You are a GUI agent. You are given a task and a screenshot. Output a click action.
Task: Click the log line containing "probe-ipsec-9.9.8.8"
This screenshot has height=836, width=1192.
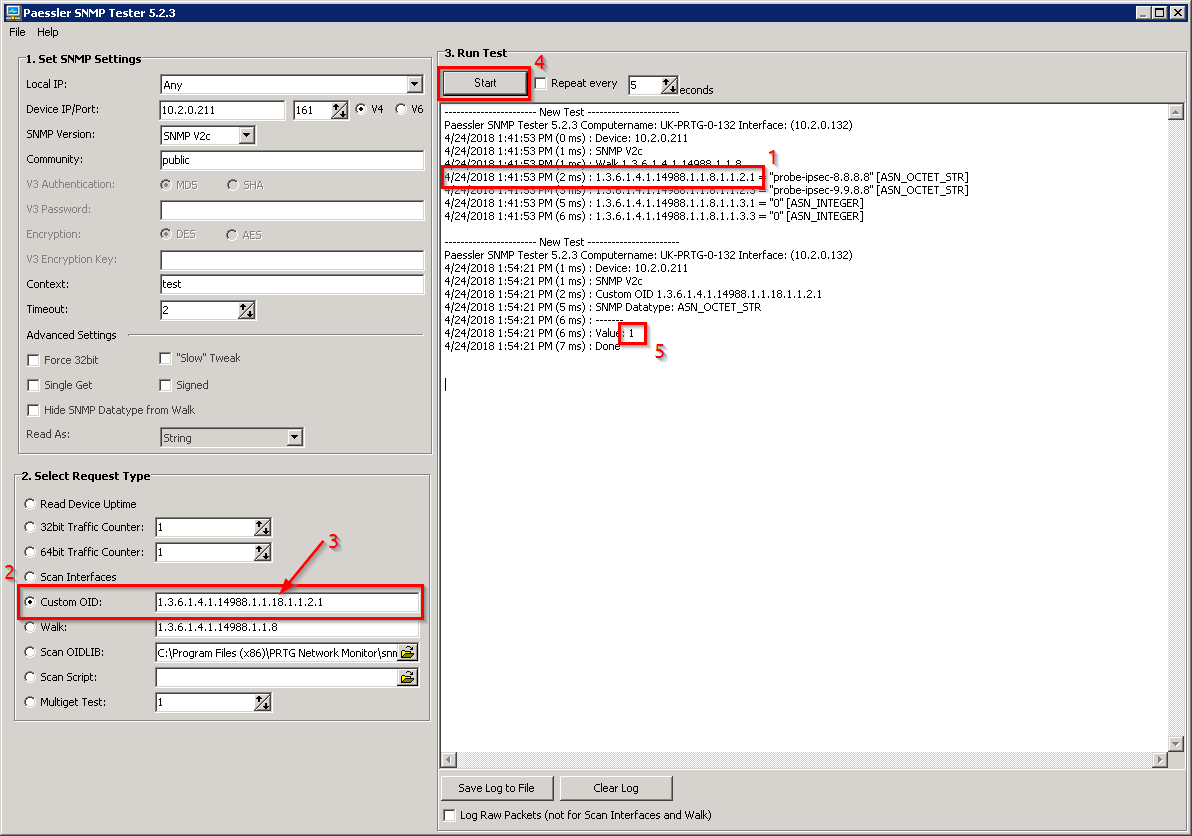706,191
